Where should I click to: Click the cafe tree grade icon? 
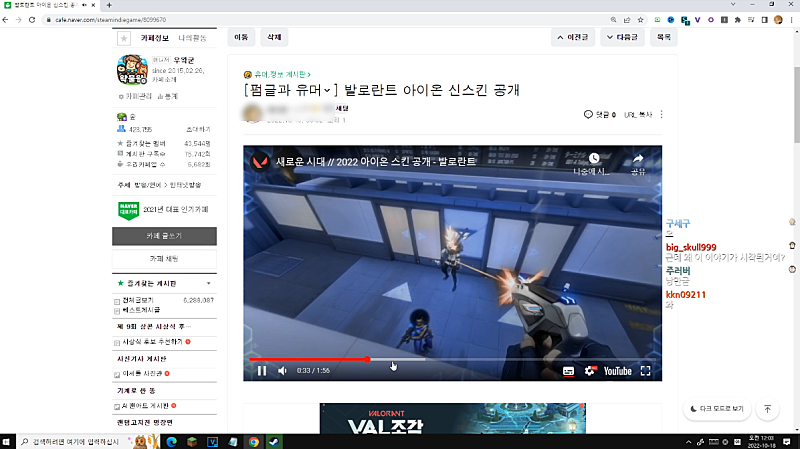click(121, 117)
